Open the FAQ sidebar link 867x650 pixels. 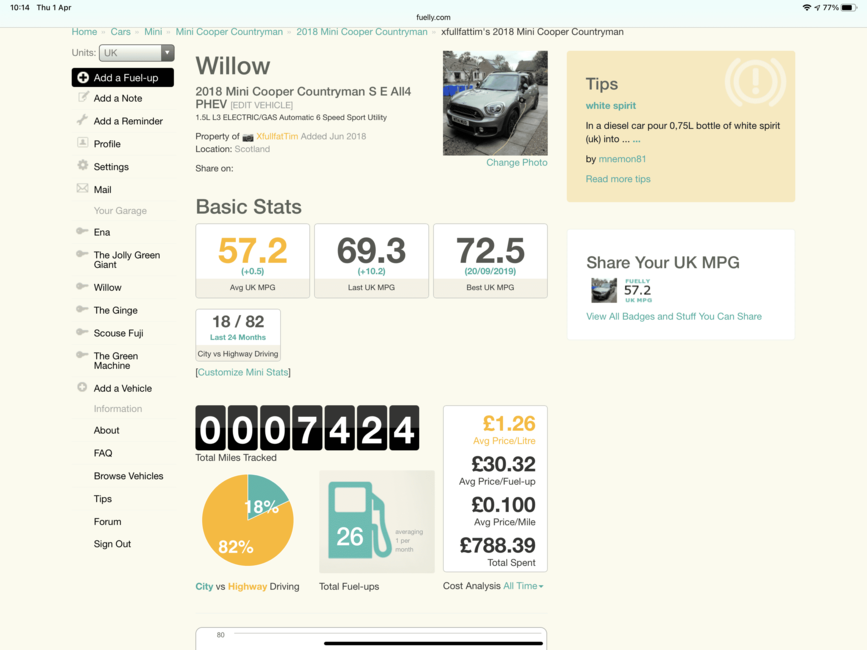(x=103, y=453)
